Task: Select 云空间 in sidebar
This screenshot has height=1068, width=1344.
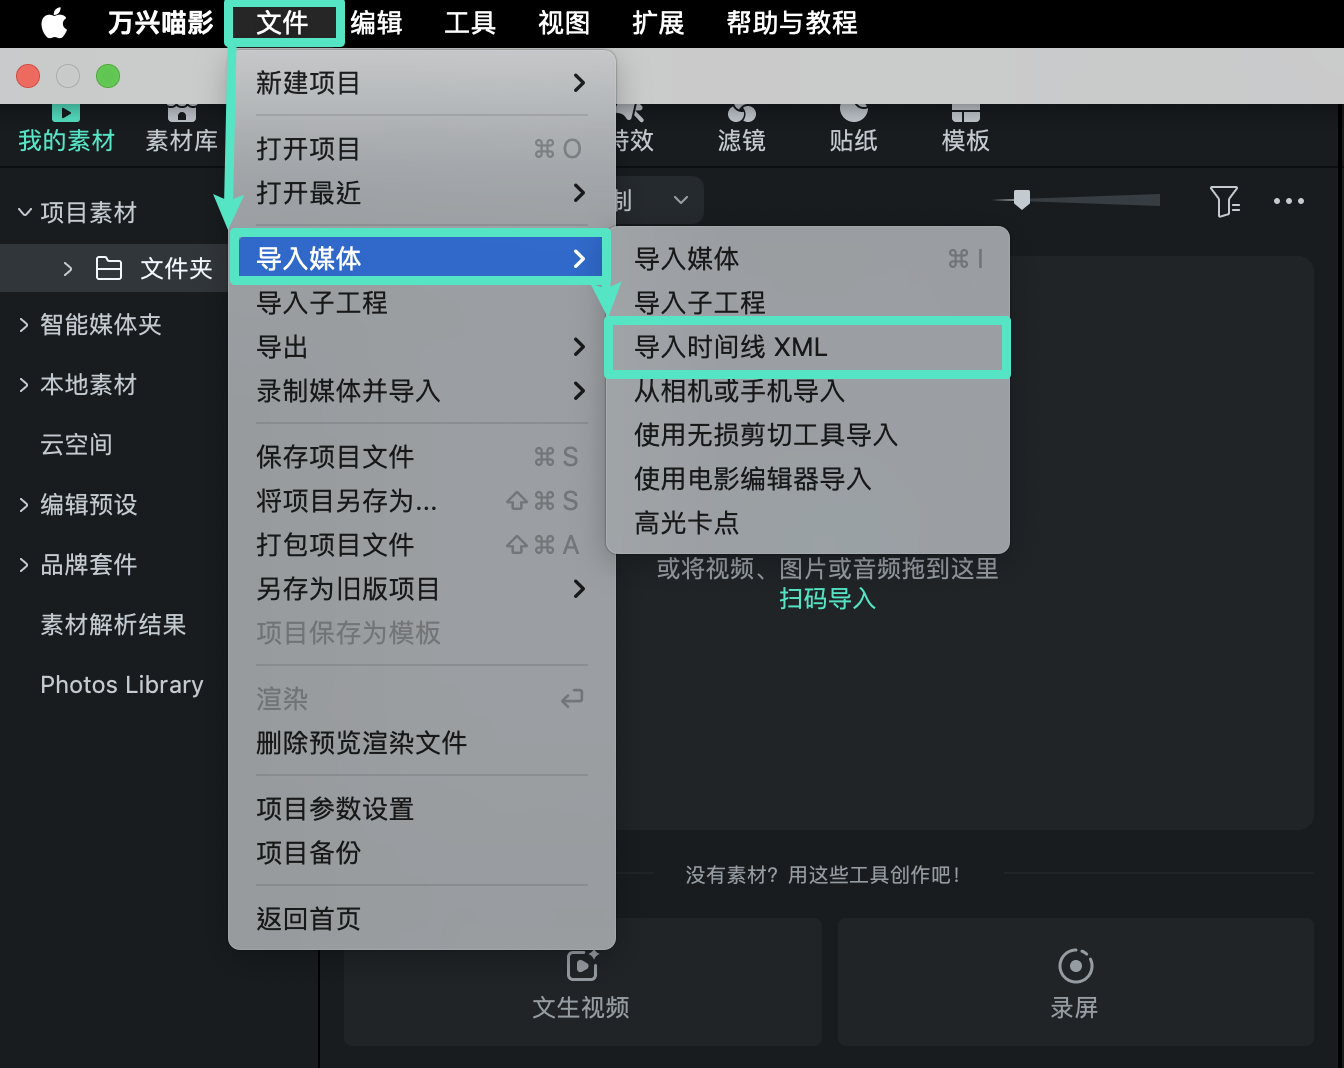Action: click(76, 444)
